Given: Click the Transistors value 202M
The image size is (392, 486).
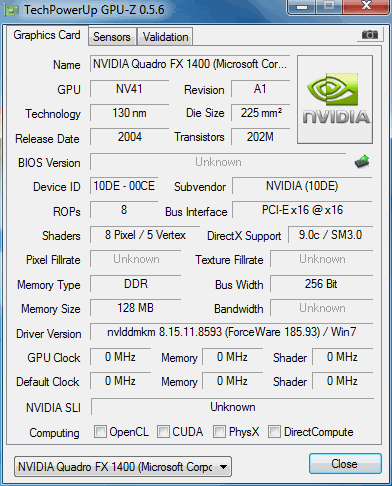Looking at the screenshot, I should click(x=260, y=137).
